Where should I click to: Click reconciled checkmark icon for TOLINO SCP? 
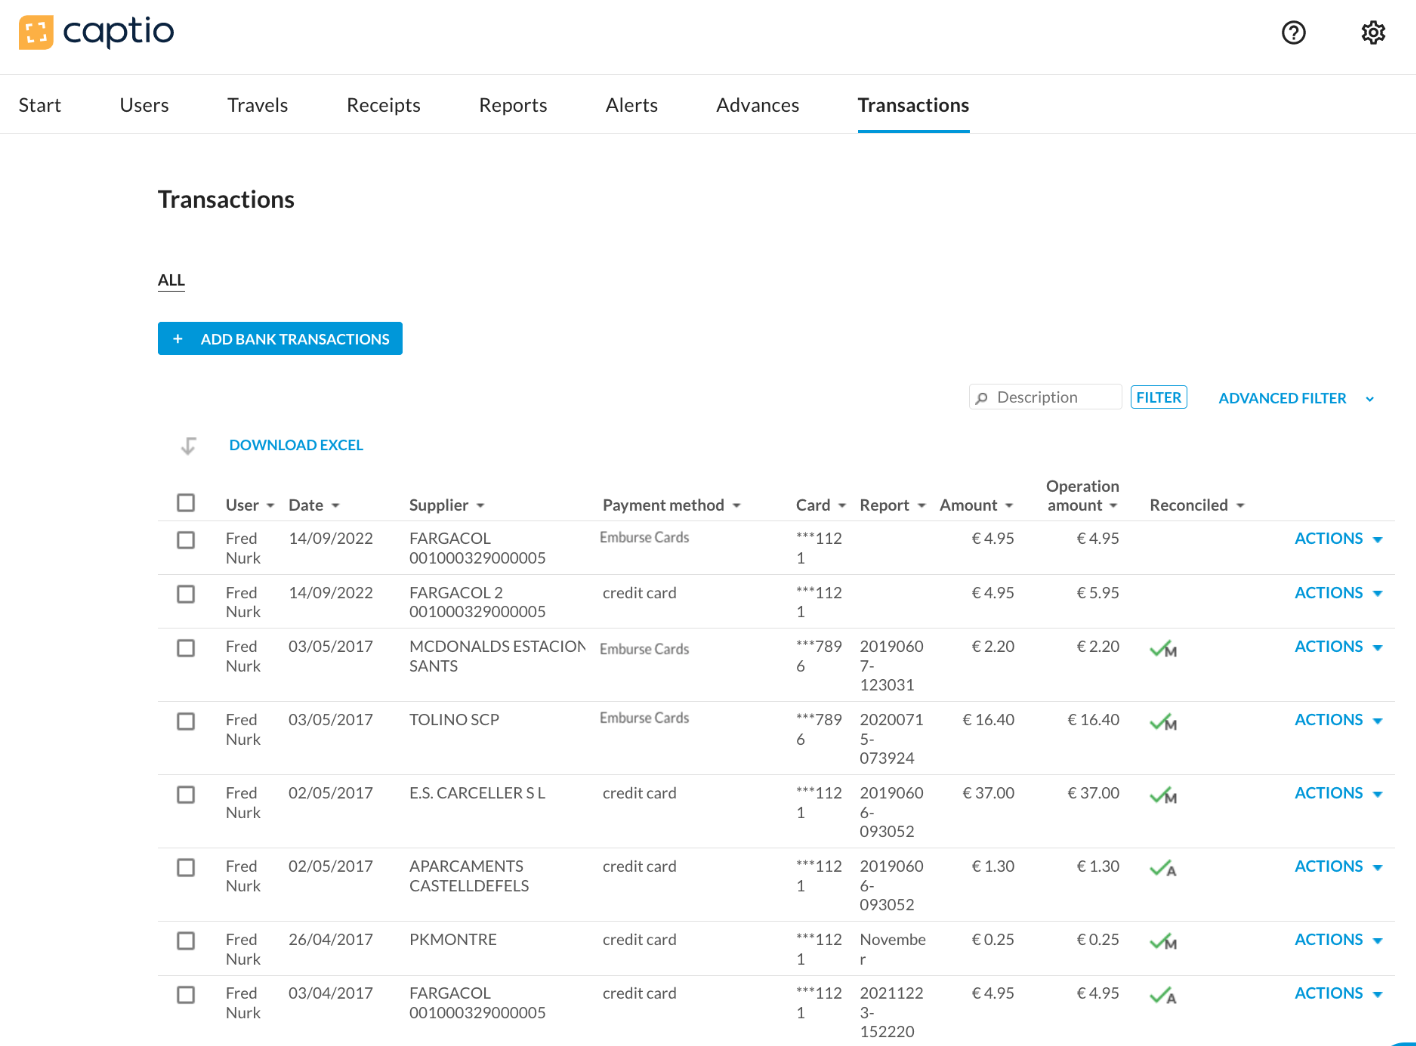point(1163,722)
